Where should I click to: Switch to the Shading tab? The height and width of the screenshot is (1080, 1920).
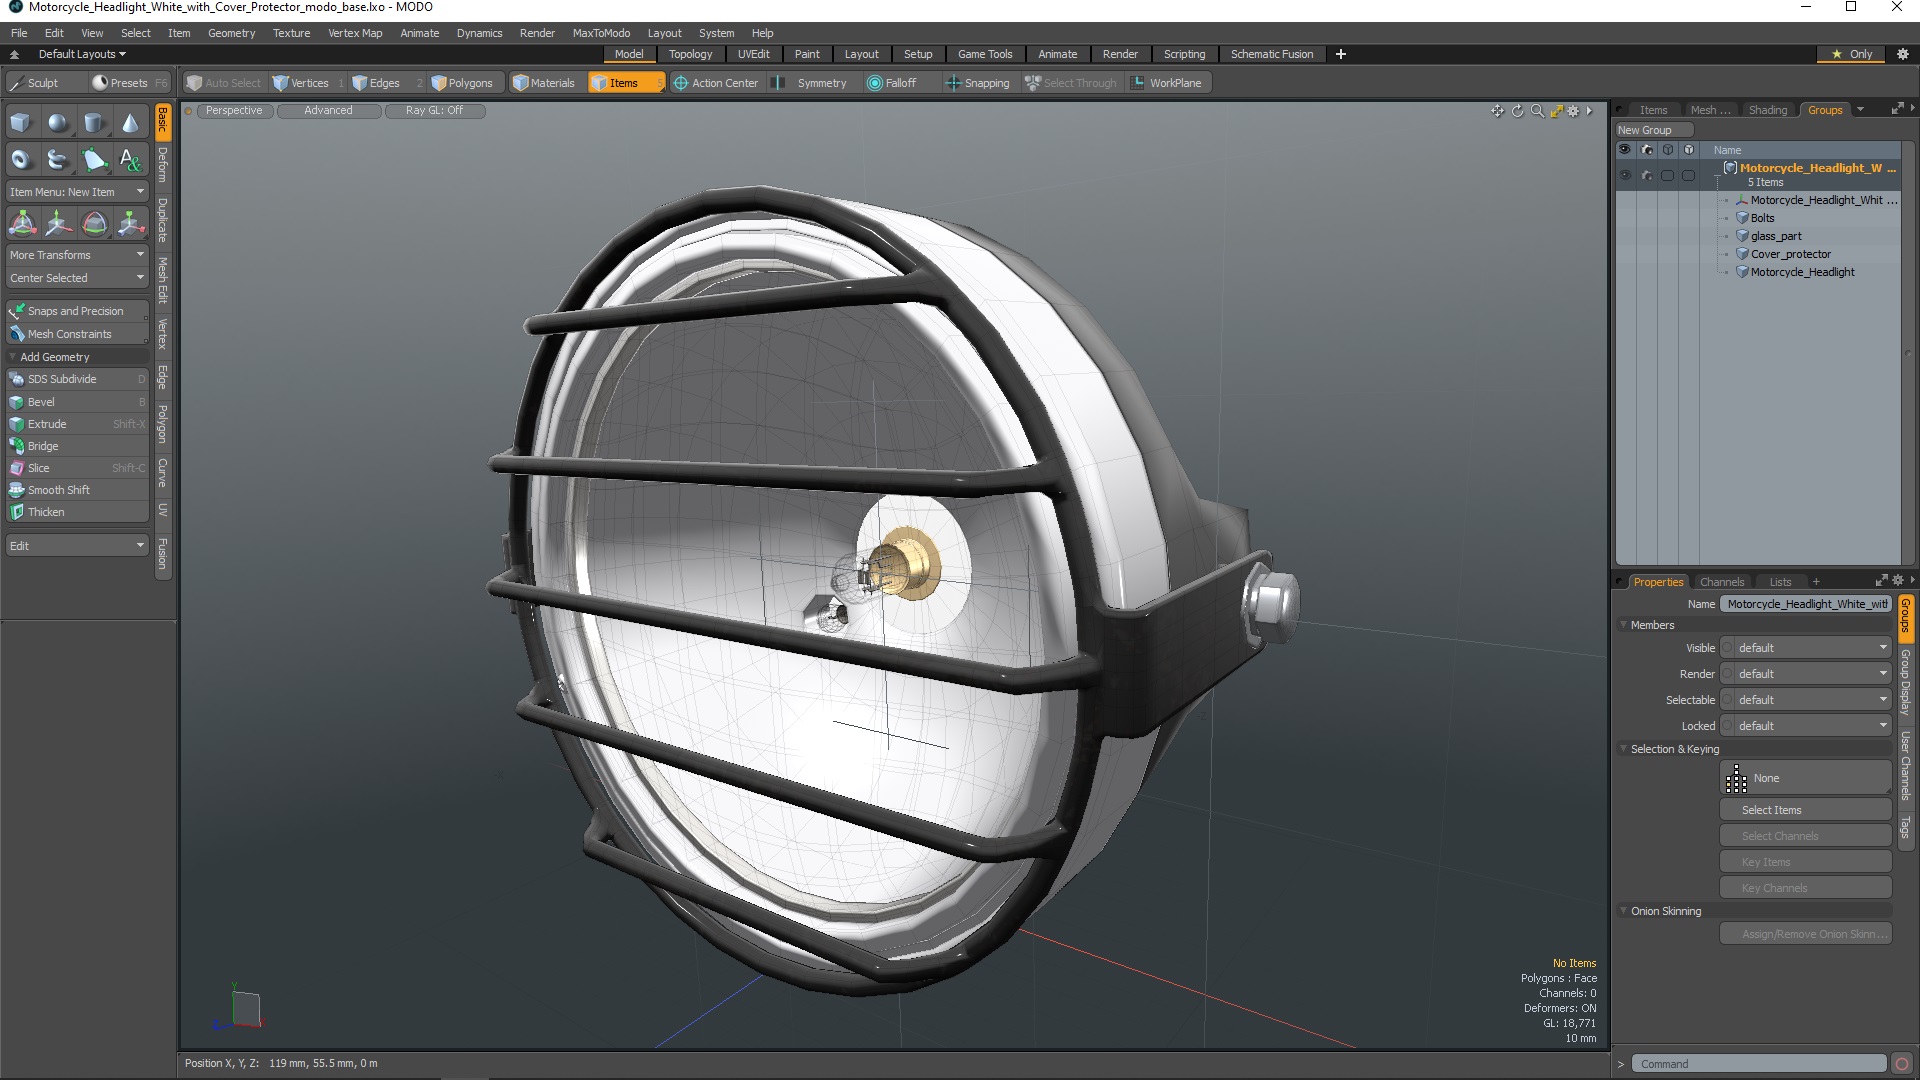(x=1767, y=110)
